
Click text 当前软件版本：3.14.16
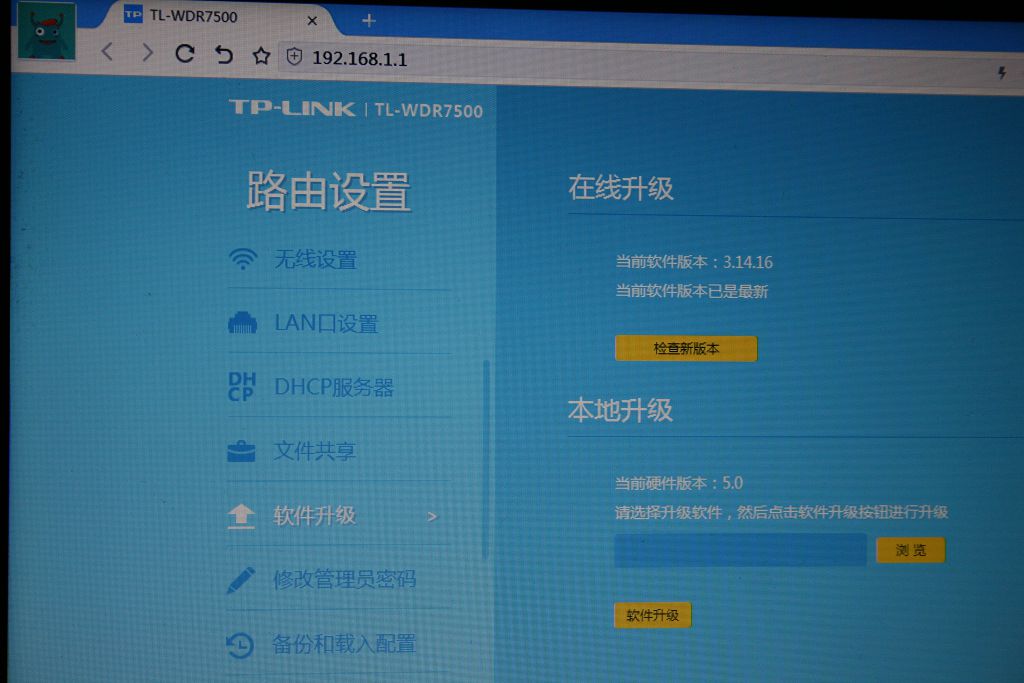[694, 262]
